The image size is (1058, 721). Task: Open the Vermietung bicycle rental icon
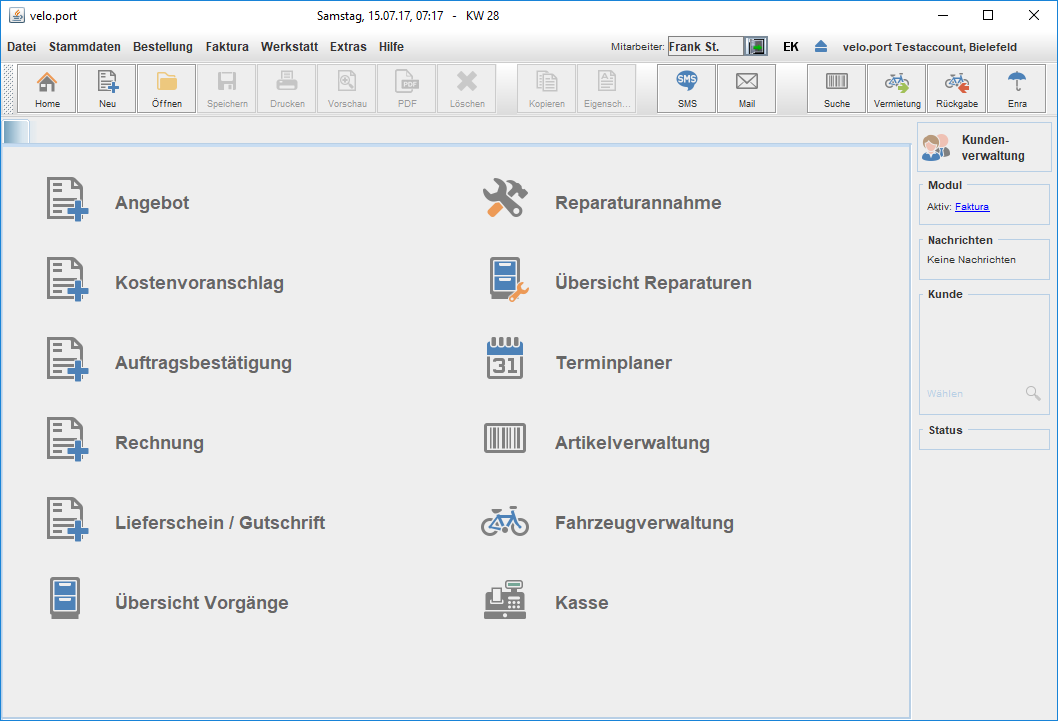pos(897,89)
